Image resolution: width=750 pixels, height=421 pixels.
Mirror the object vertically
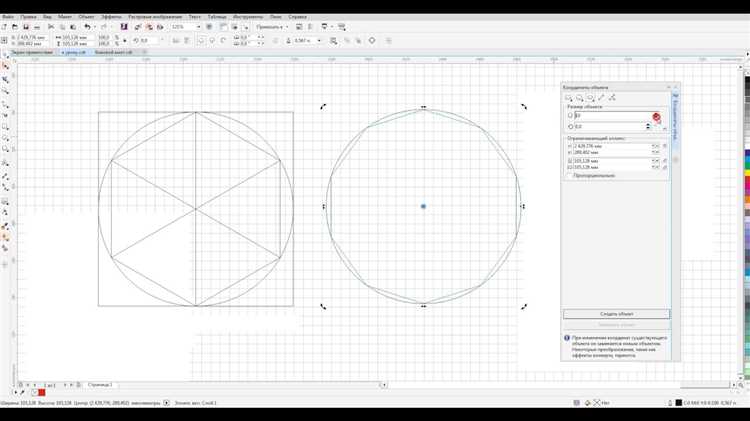click(x=187, y=41)
